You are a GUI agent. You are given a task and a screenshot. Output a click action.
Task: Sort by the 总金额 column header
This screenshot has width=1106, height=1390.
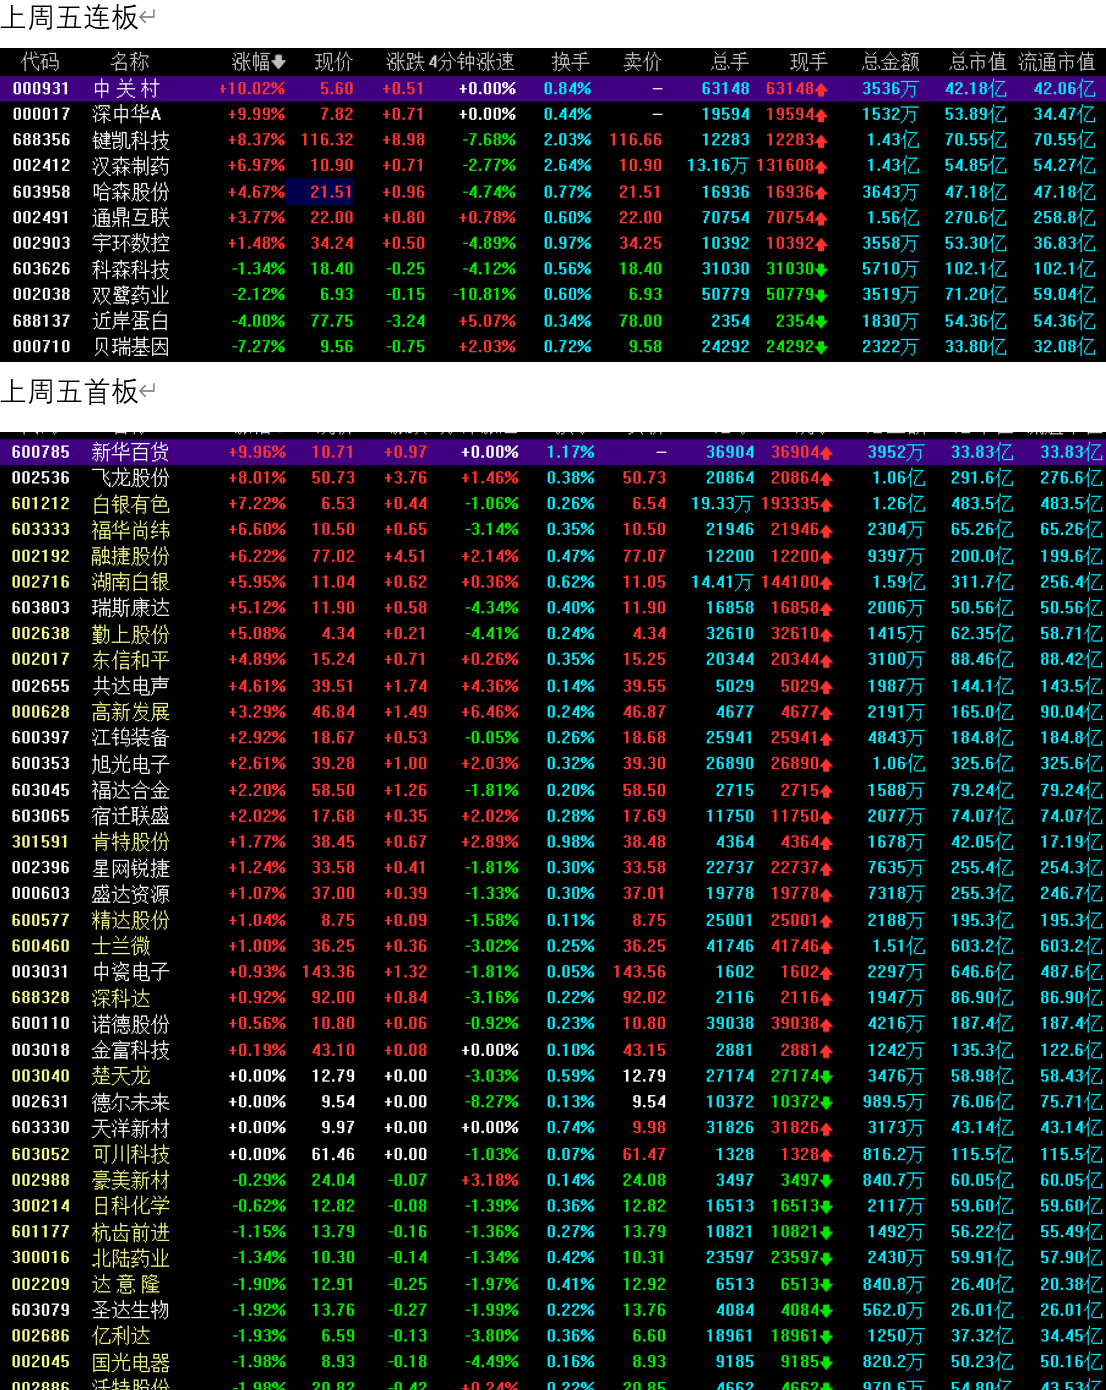click(x=890, y=62)
